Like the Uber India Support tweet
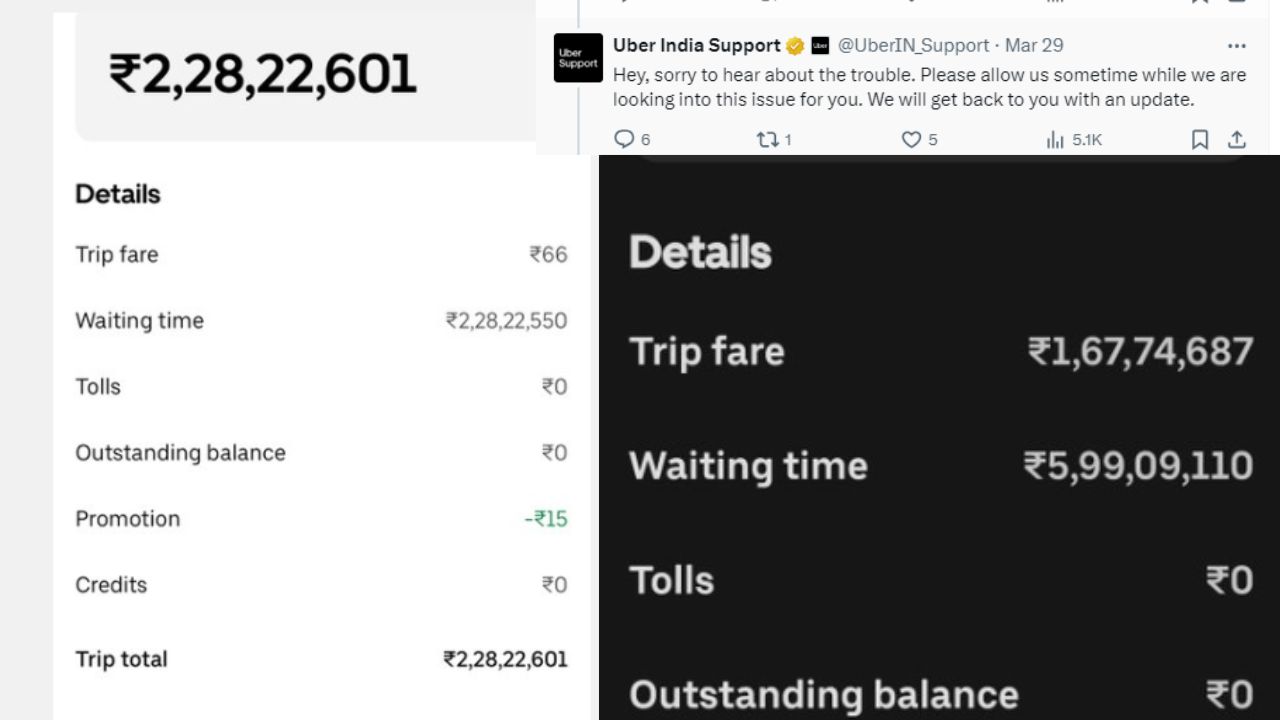The image size is (1280, 720). pos(911,139)
